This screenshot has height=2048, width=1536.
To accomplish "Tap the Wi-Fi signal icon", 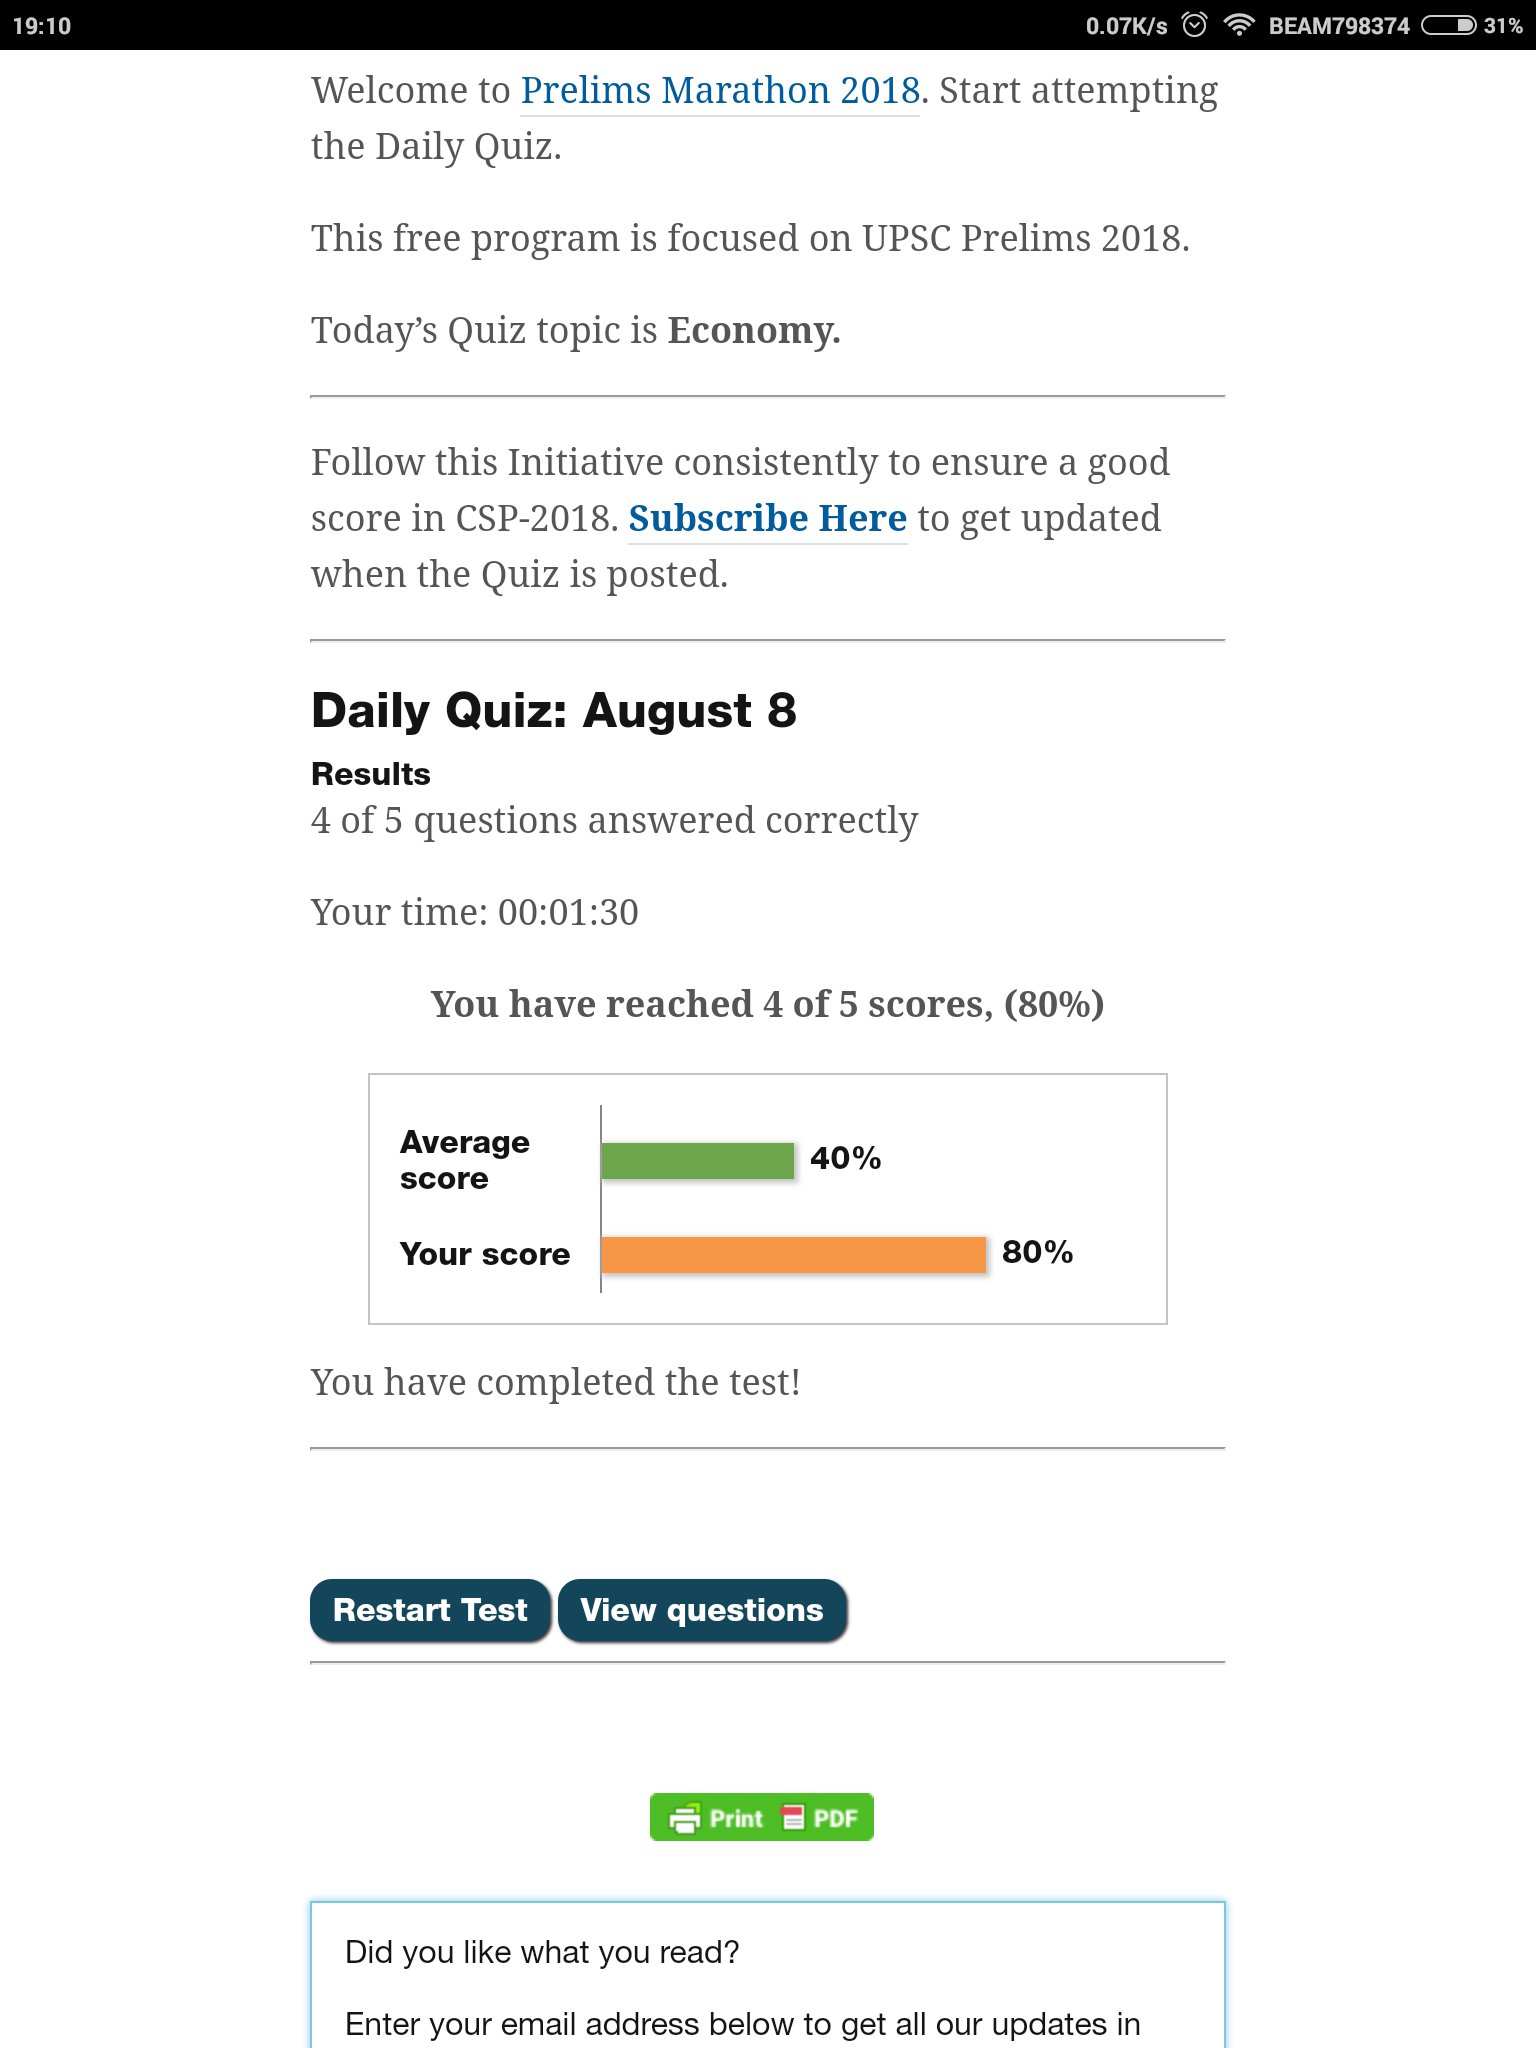I will 1239,25.
